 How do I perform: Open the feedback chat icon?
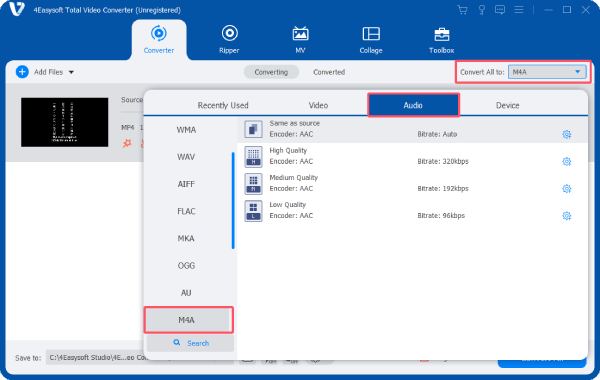tap(500, 10)
